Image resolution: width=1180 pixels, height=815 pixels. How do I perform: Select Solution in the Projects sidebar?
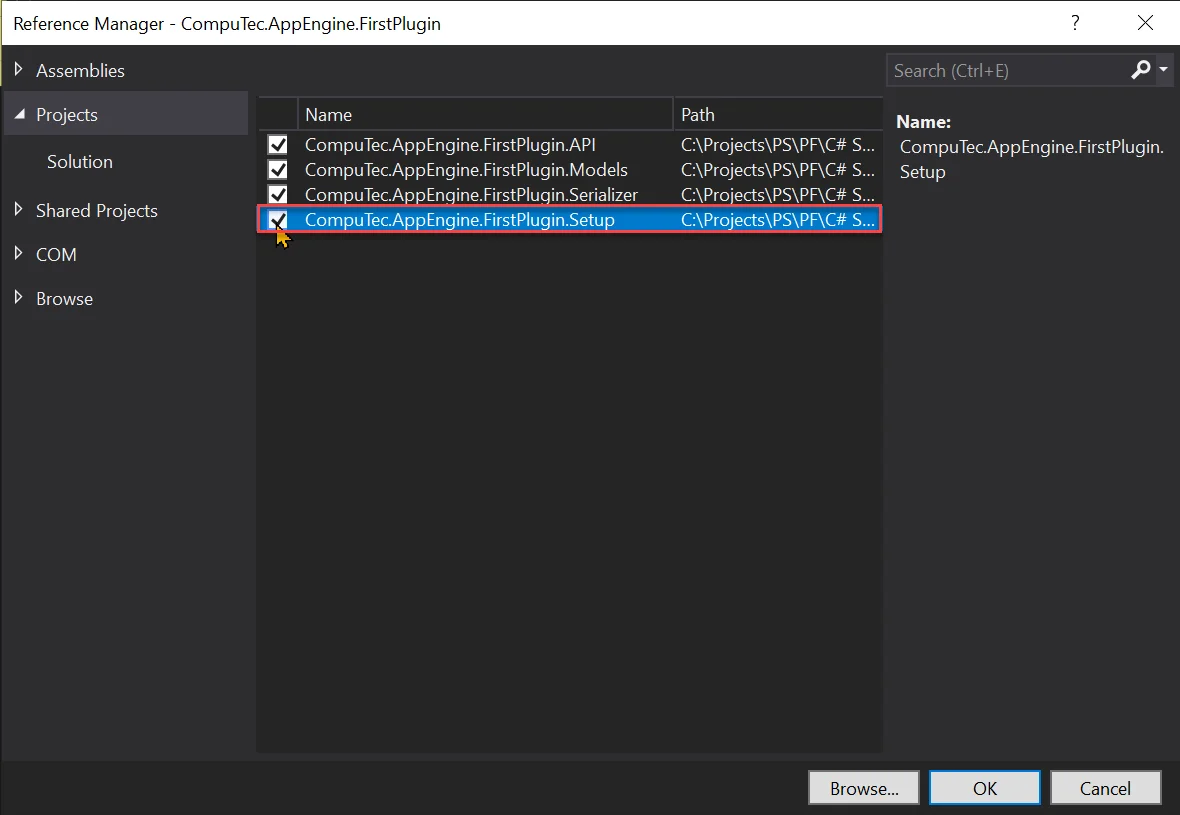click(79, 161)
